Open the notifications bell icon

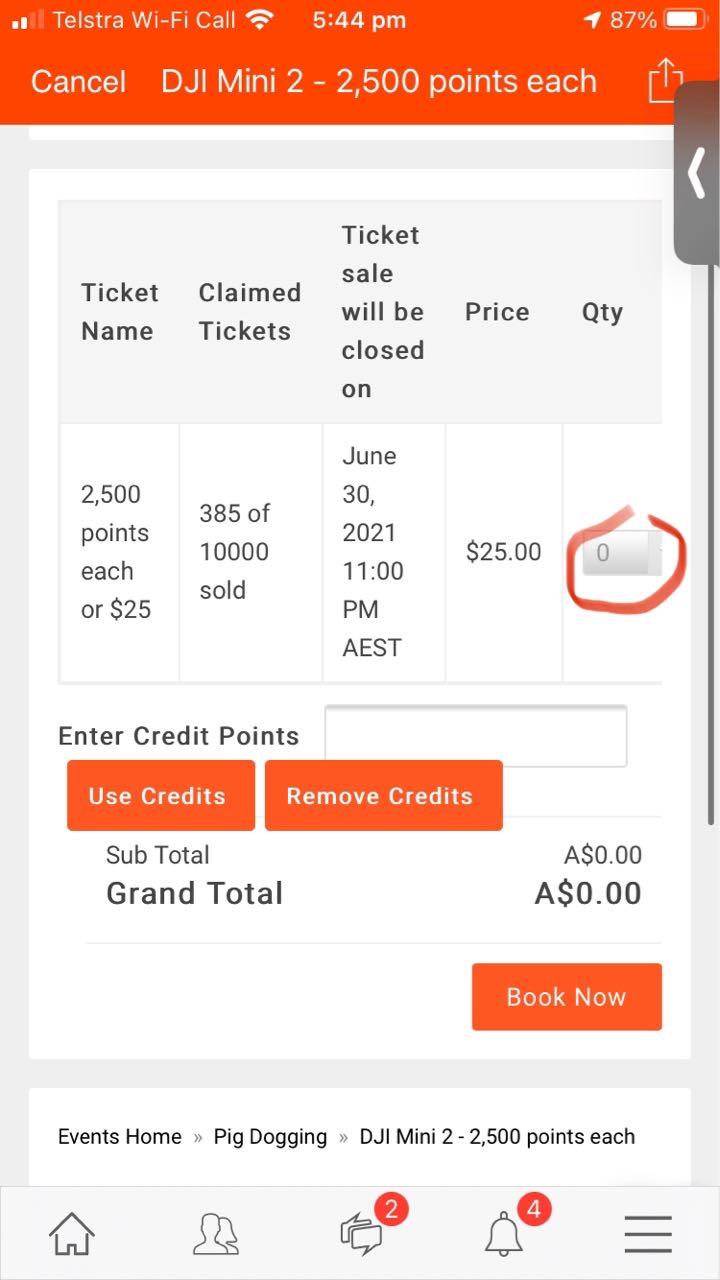tap(505, 1234)
